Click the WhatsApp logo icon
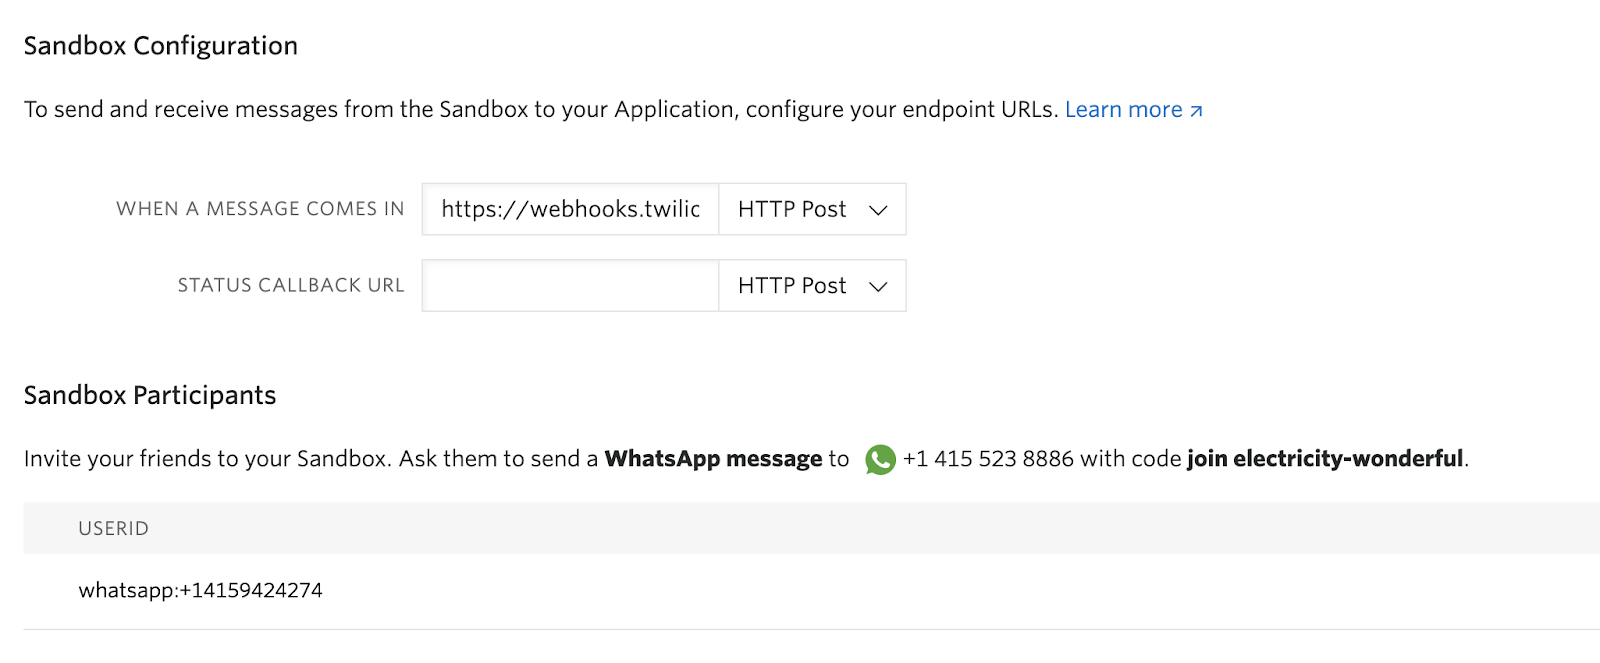This screenshot has width=1600, height=663. tap(880, 459)
